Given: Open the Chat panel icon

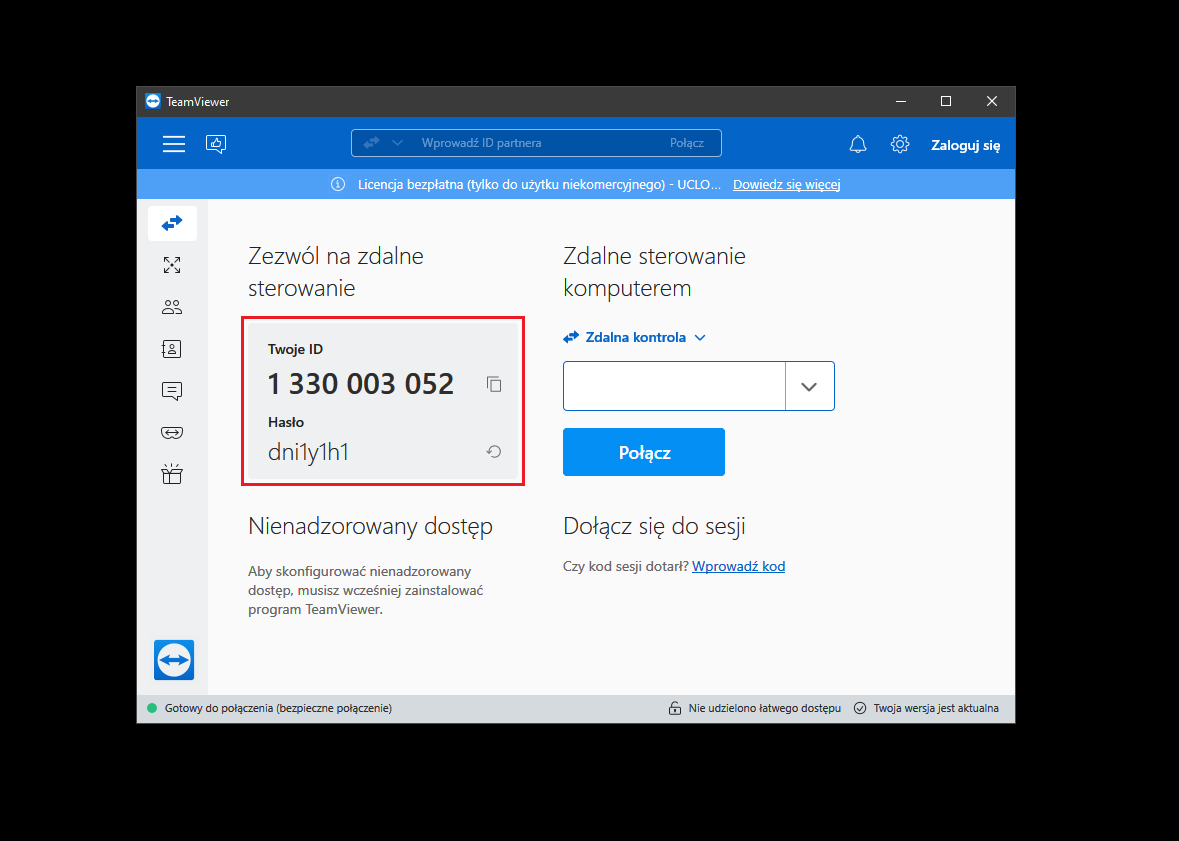Looking at the screenshot, I should pos(172,390).
